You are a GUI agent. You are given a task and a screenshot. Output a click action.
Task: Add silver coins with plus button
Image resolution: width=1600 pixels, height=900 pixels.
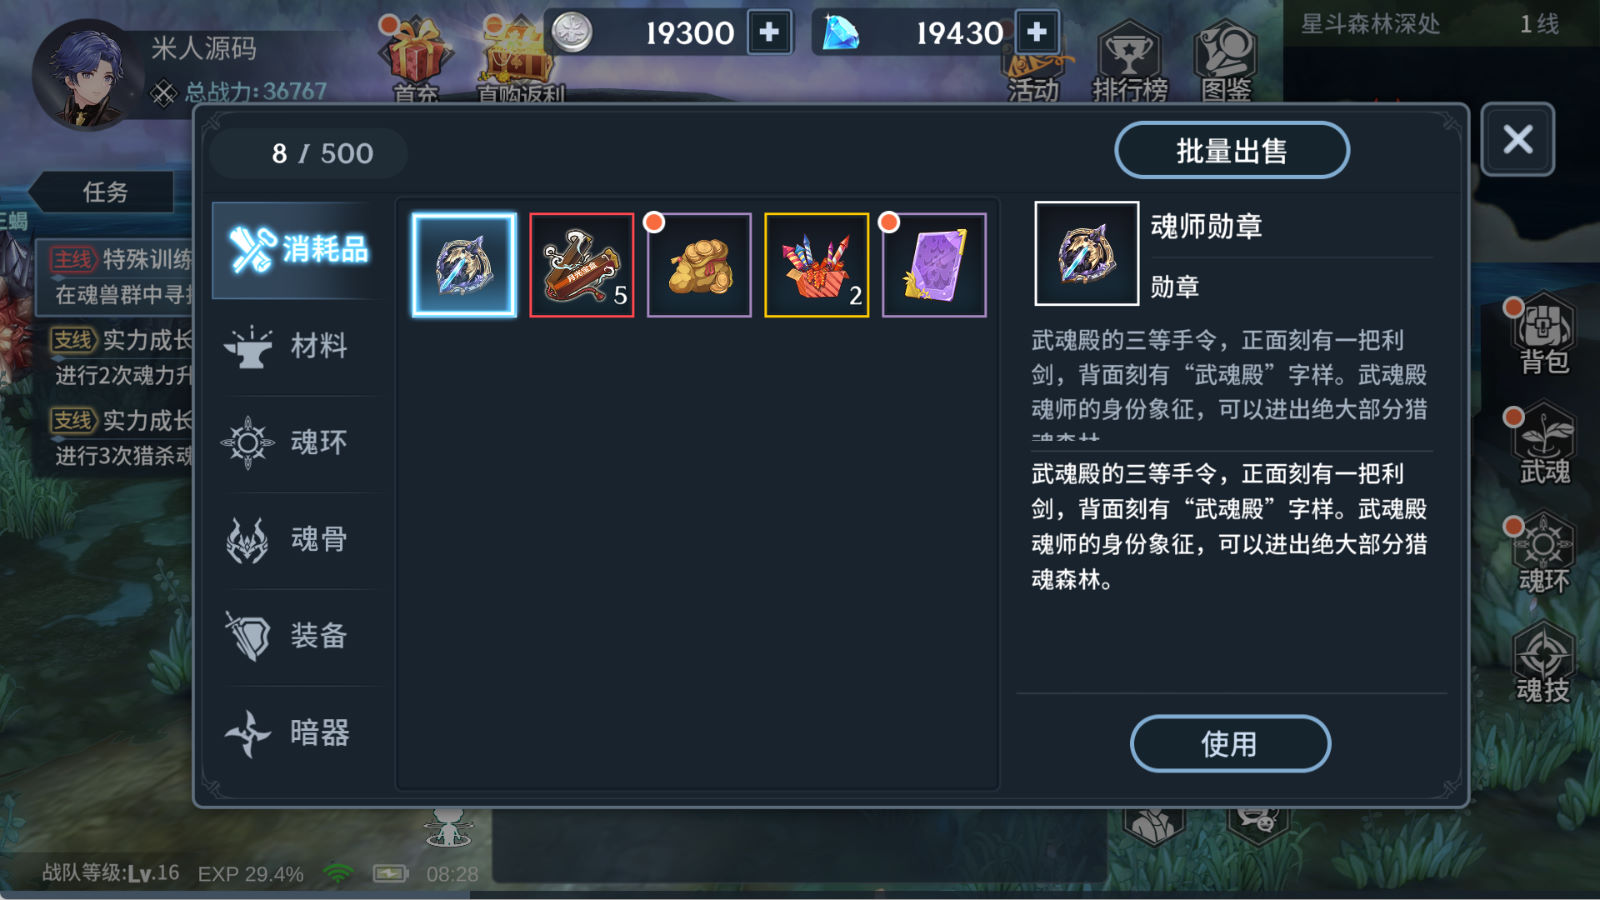tap(769, 33)
